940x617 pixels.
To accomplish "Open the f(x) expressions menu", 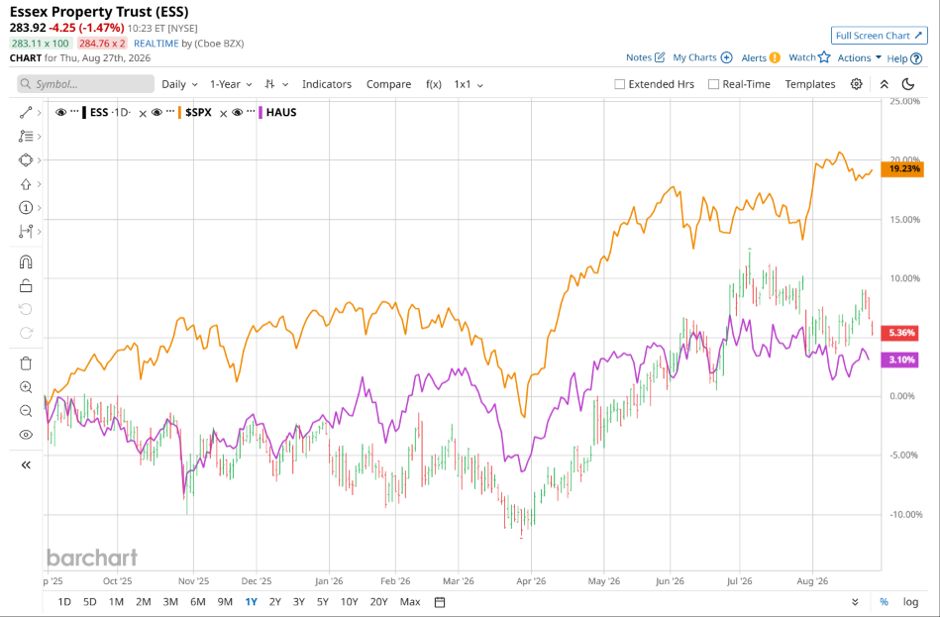I will 433,85.
